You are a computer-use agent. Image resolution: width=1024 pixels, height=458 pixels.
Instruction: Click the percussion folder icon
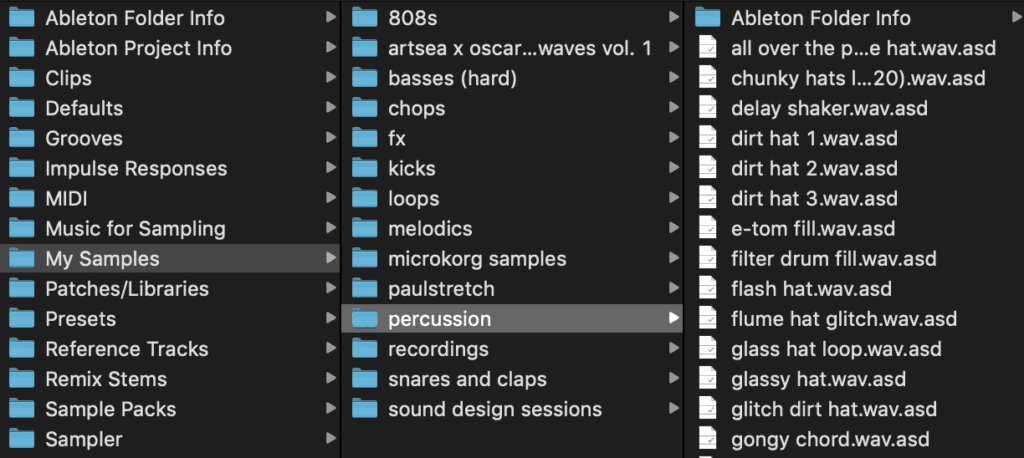[365, 319]
